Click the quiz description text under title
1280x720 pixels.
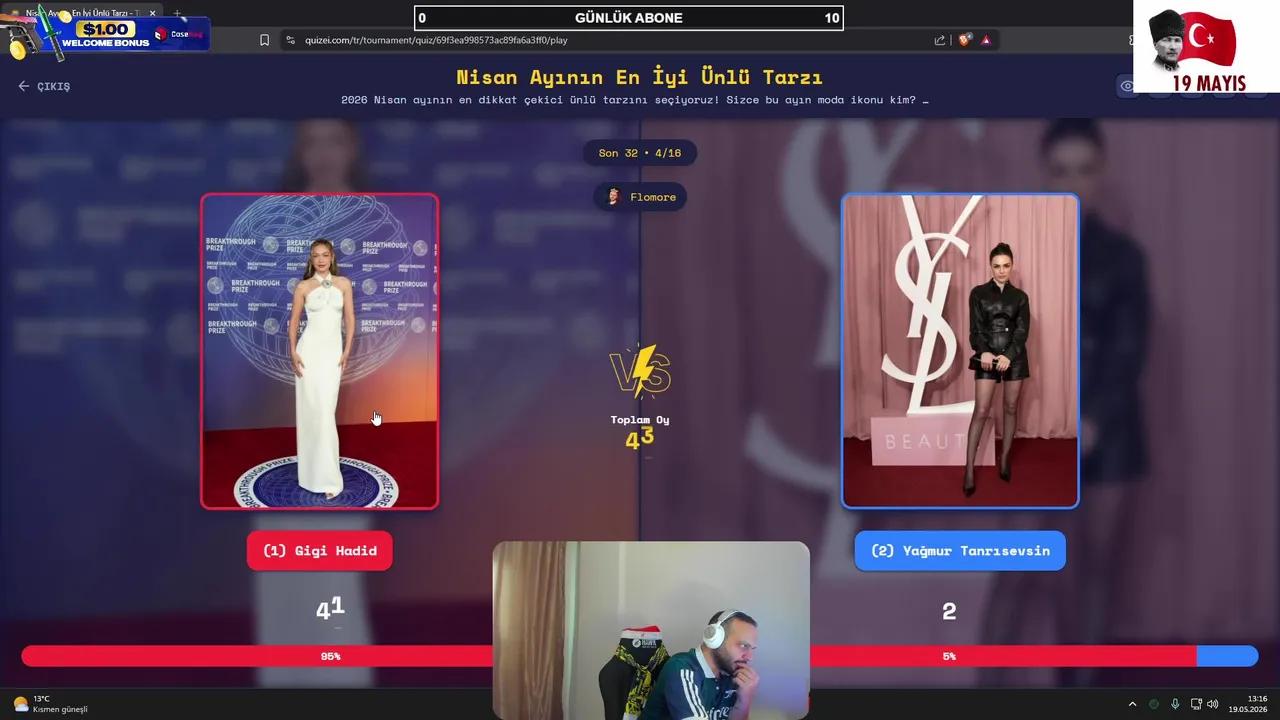click(635, 100)
